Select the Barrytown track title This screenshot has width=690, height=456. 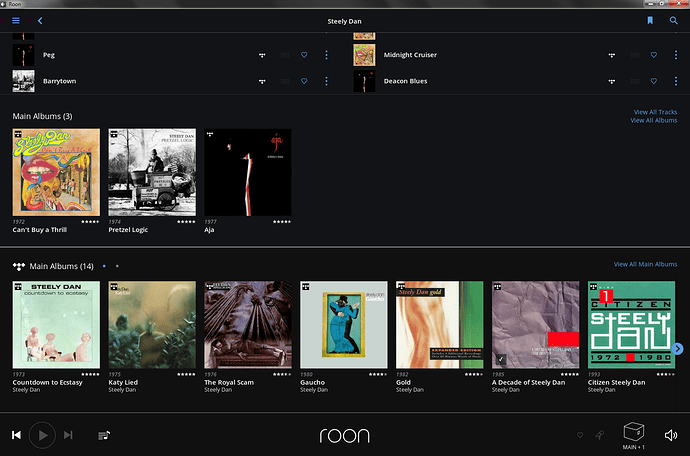59,81
